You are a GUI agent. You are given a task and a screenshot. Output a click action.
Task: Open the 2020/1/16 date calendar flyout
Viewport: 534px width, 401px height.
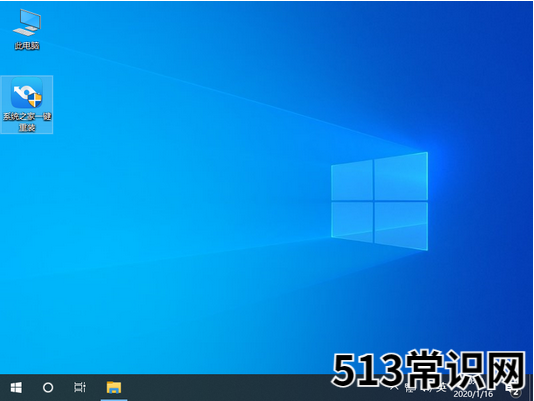(x=473, y=394)
